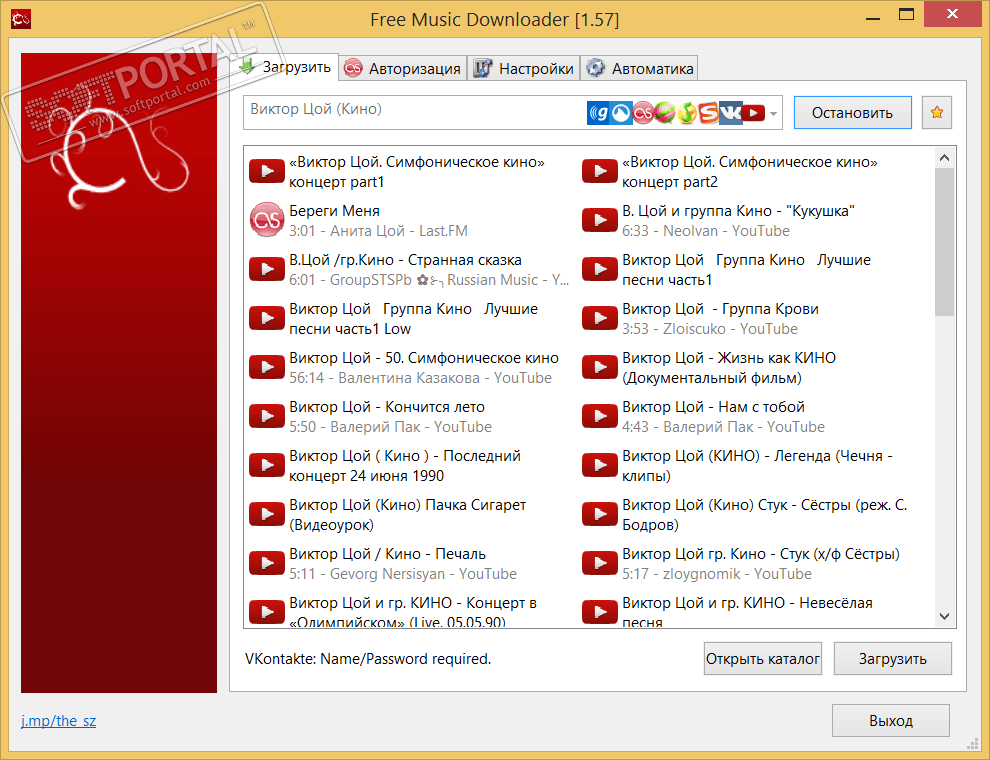Screen dimensions: 990x760
Task: Click YouTube icon for Группа Крови
Action: [599, 318]
